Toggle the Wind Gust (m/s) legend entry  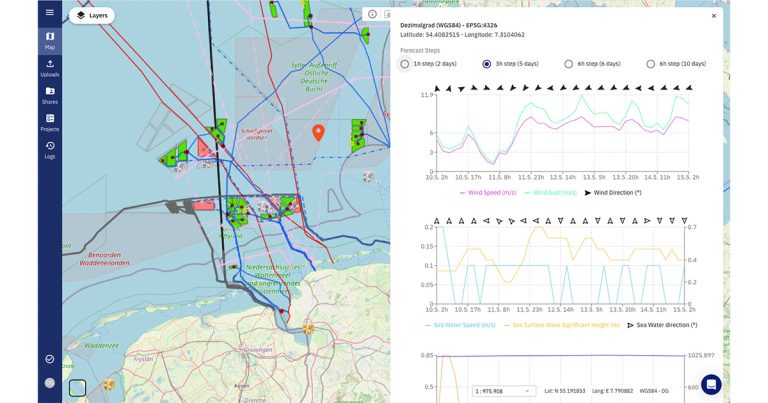tap(551, 193)
